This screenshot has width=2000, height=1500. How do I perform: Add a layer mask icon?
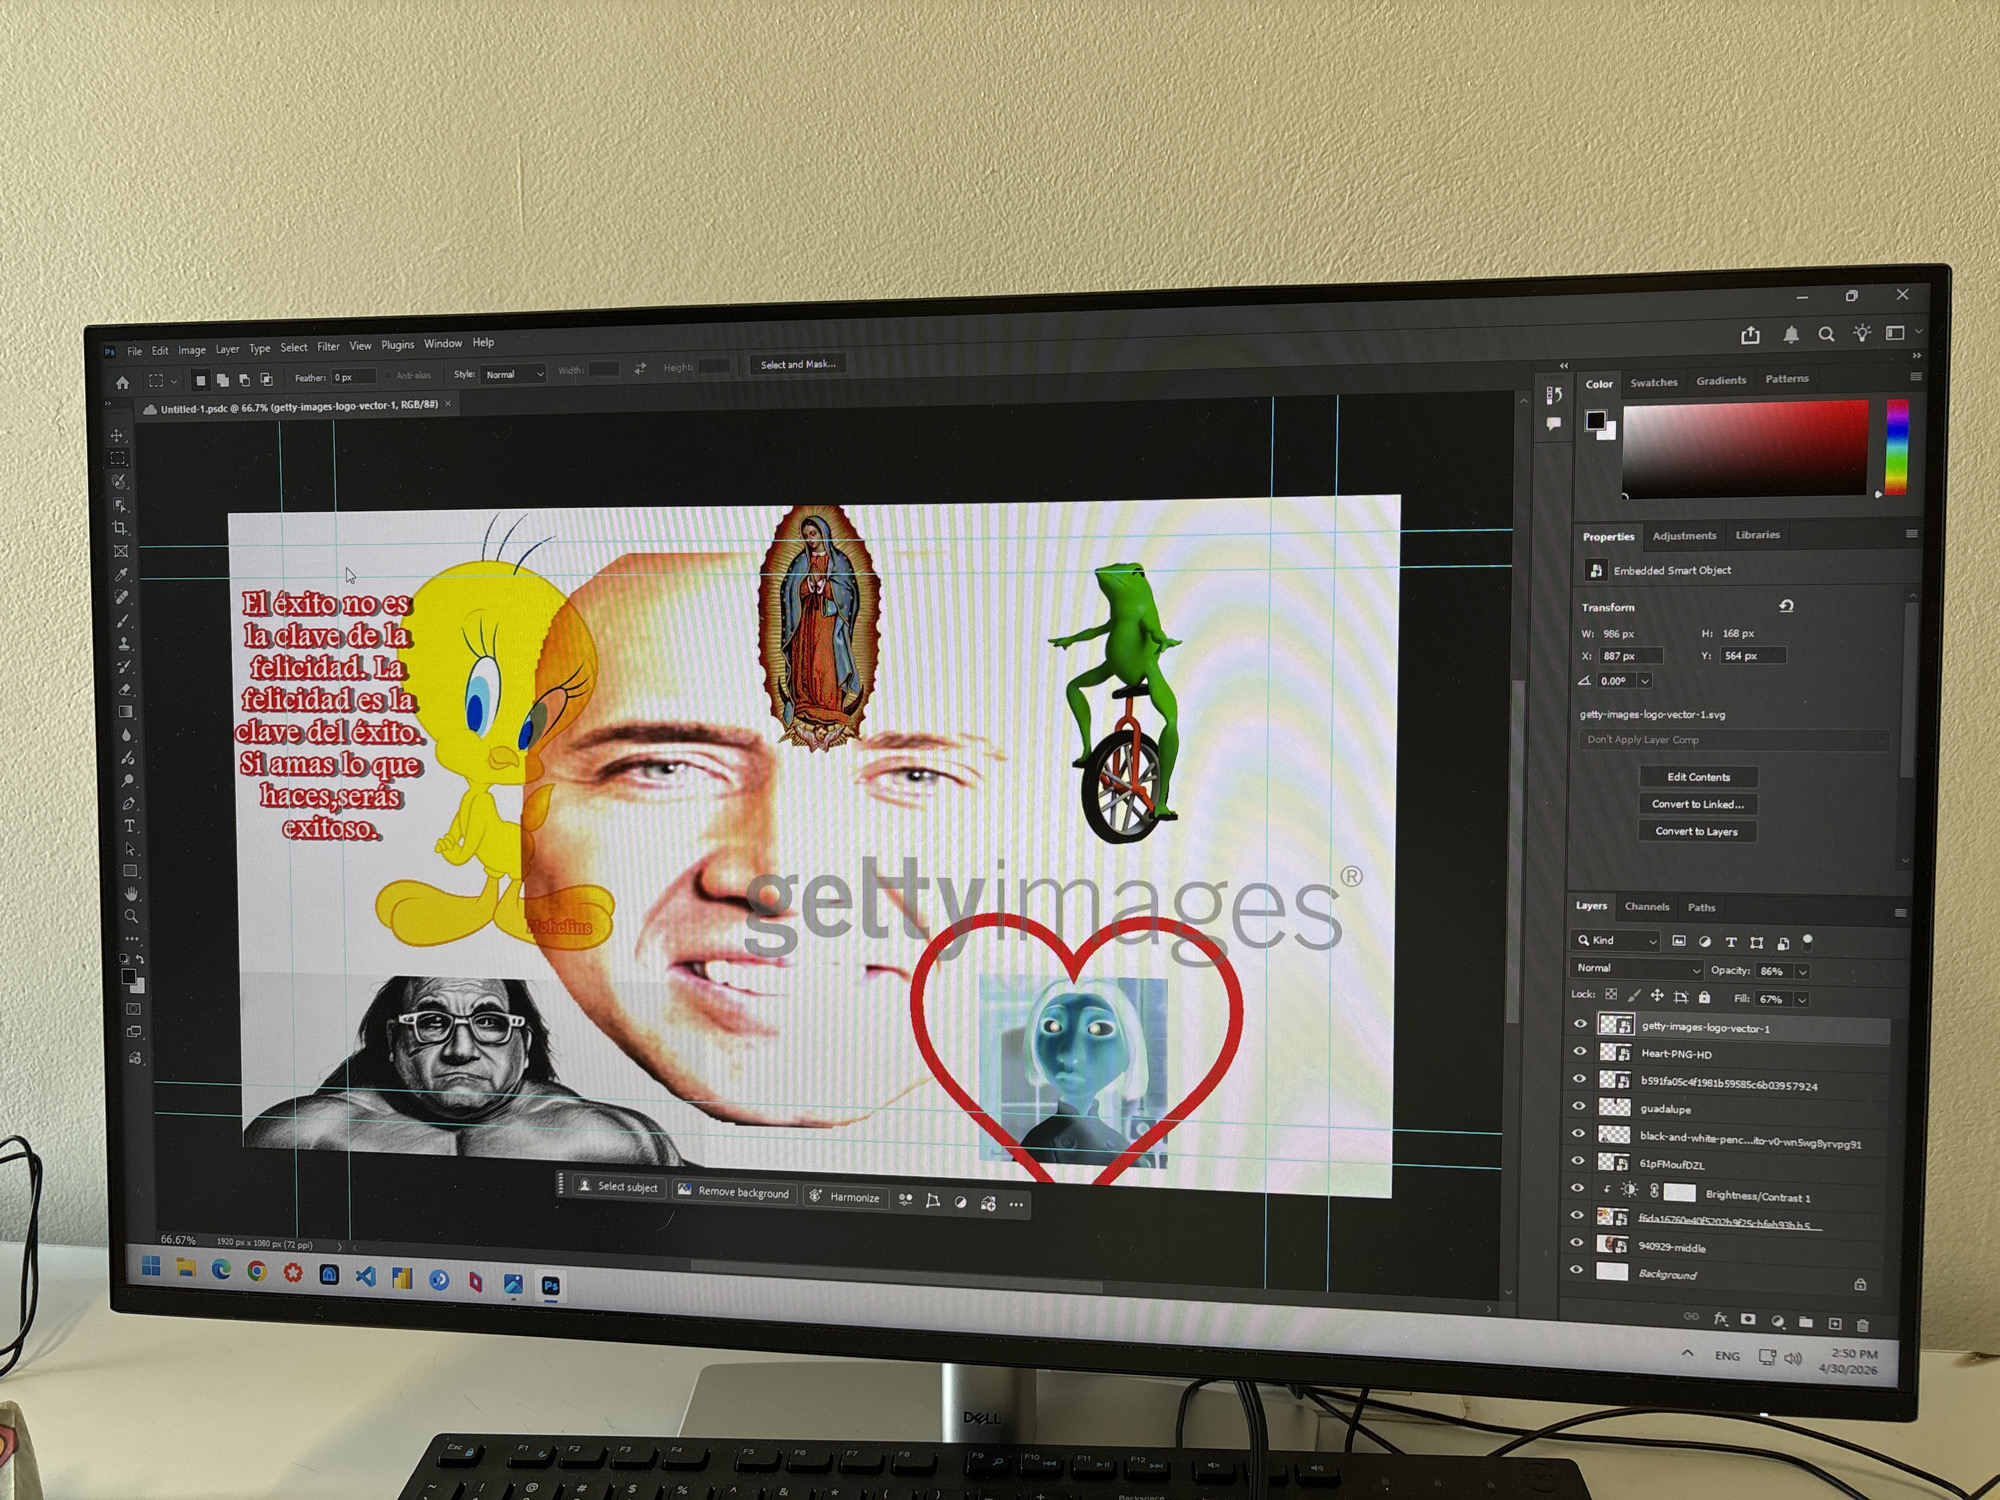(x=1748, y=1320)
